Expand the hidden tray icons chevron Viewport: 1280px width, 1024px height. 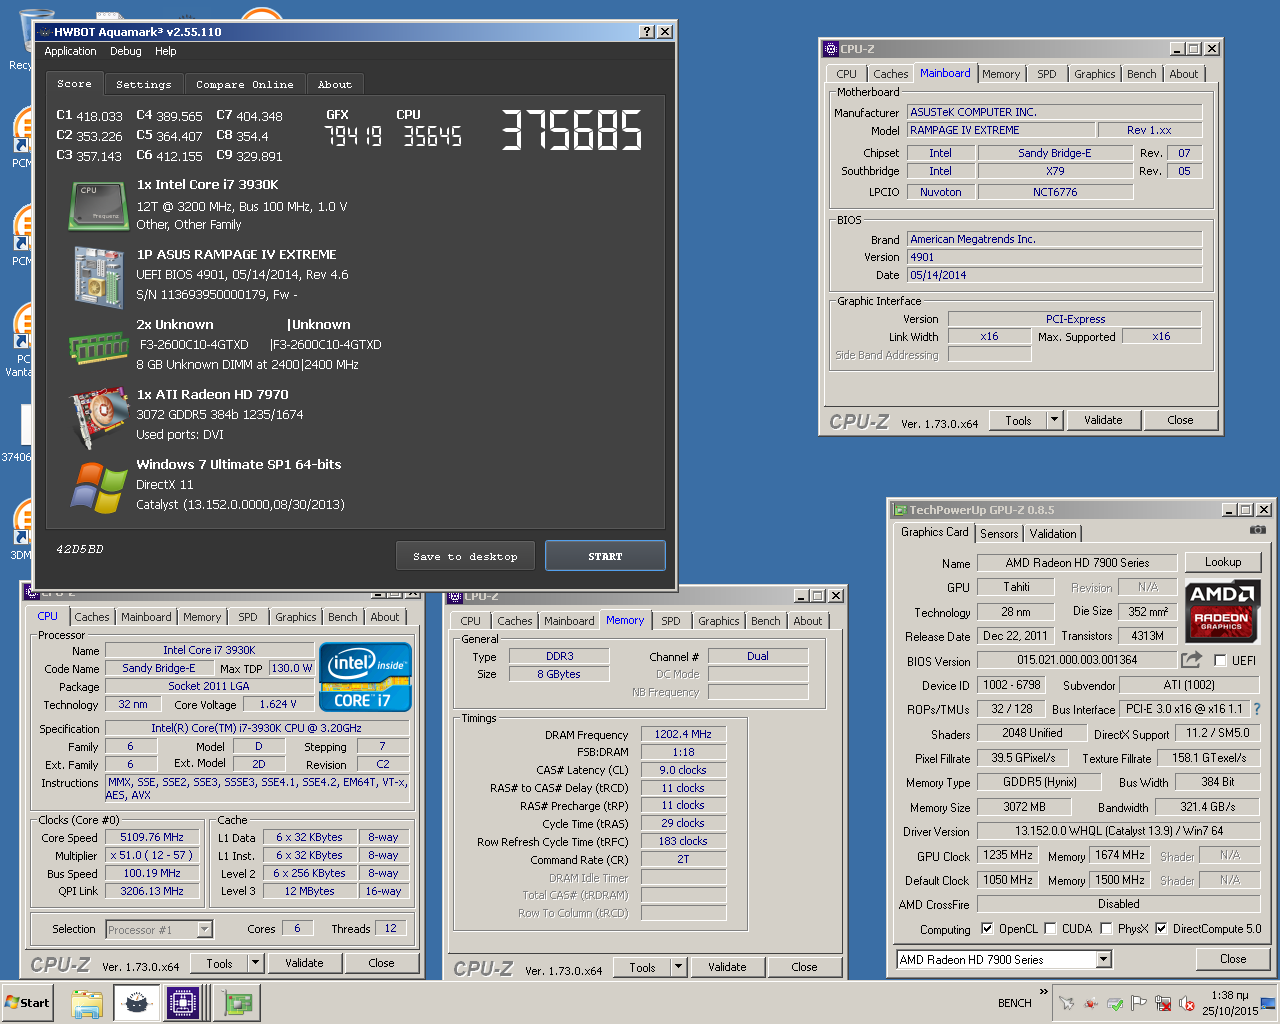pos(1044,993)
